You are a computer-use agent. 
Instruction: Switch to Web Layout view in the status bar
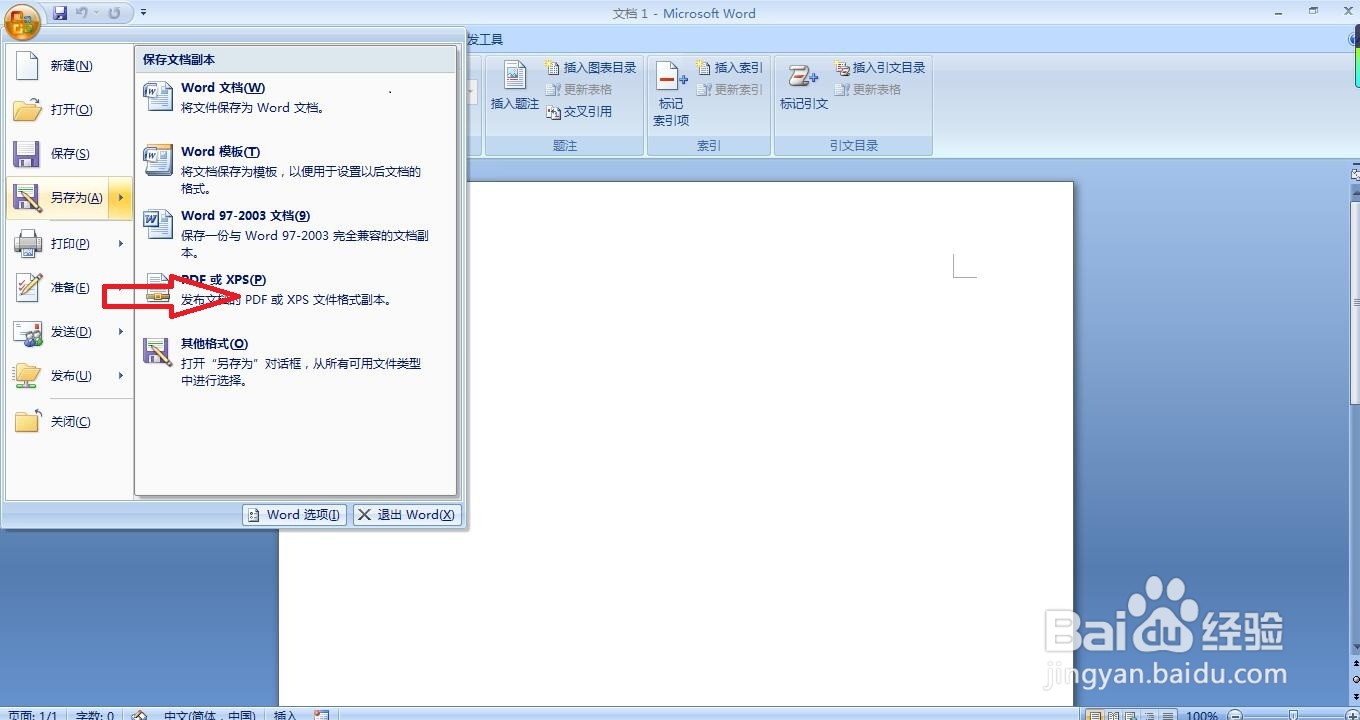tap(1131, 716)
